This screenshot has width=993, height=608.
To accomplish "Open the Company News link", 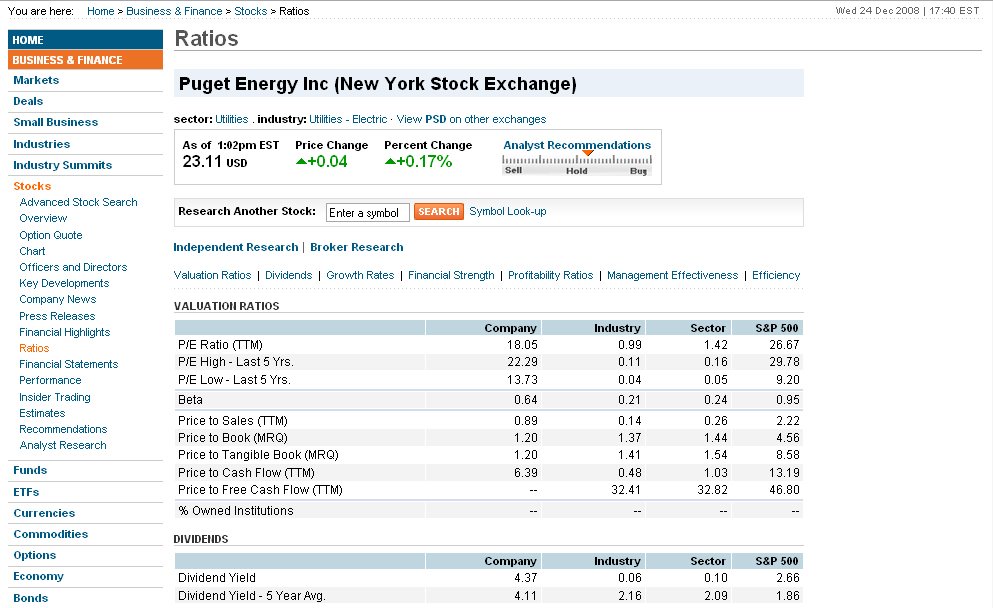I will (x=58, y=299).
